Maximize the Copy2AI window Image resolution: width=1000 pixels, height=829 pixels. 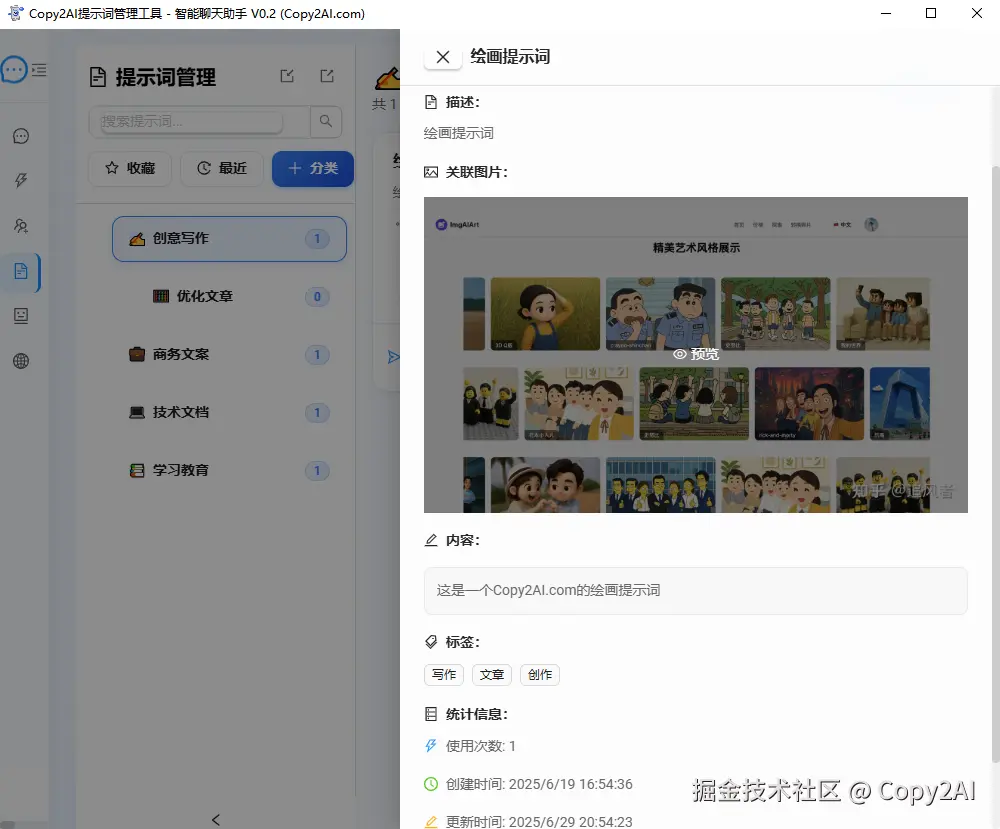pyautogui.click(x=930, y=13)
